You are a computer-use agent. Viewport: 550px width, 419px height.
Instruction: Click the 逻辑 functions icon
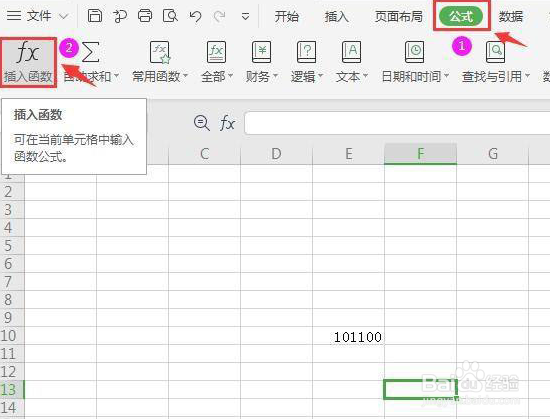(x=306, y=52)
